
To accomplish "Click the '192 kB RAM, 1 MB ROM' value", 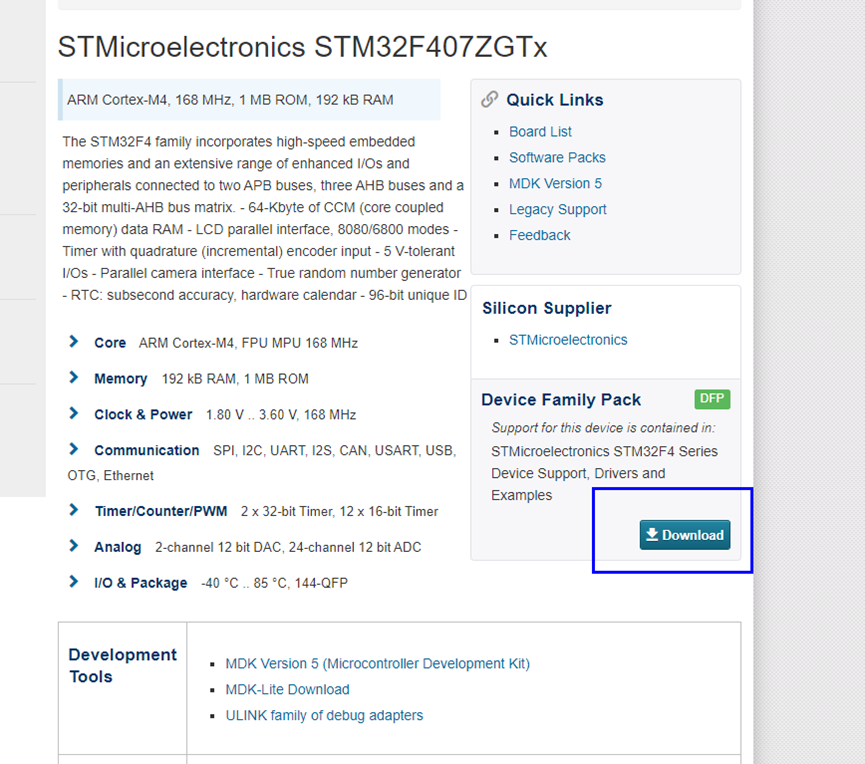I will tap(235, 379).
